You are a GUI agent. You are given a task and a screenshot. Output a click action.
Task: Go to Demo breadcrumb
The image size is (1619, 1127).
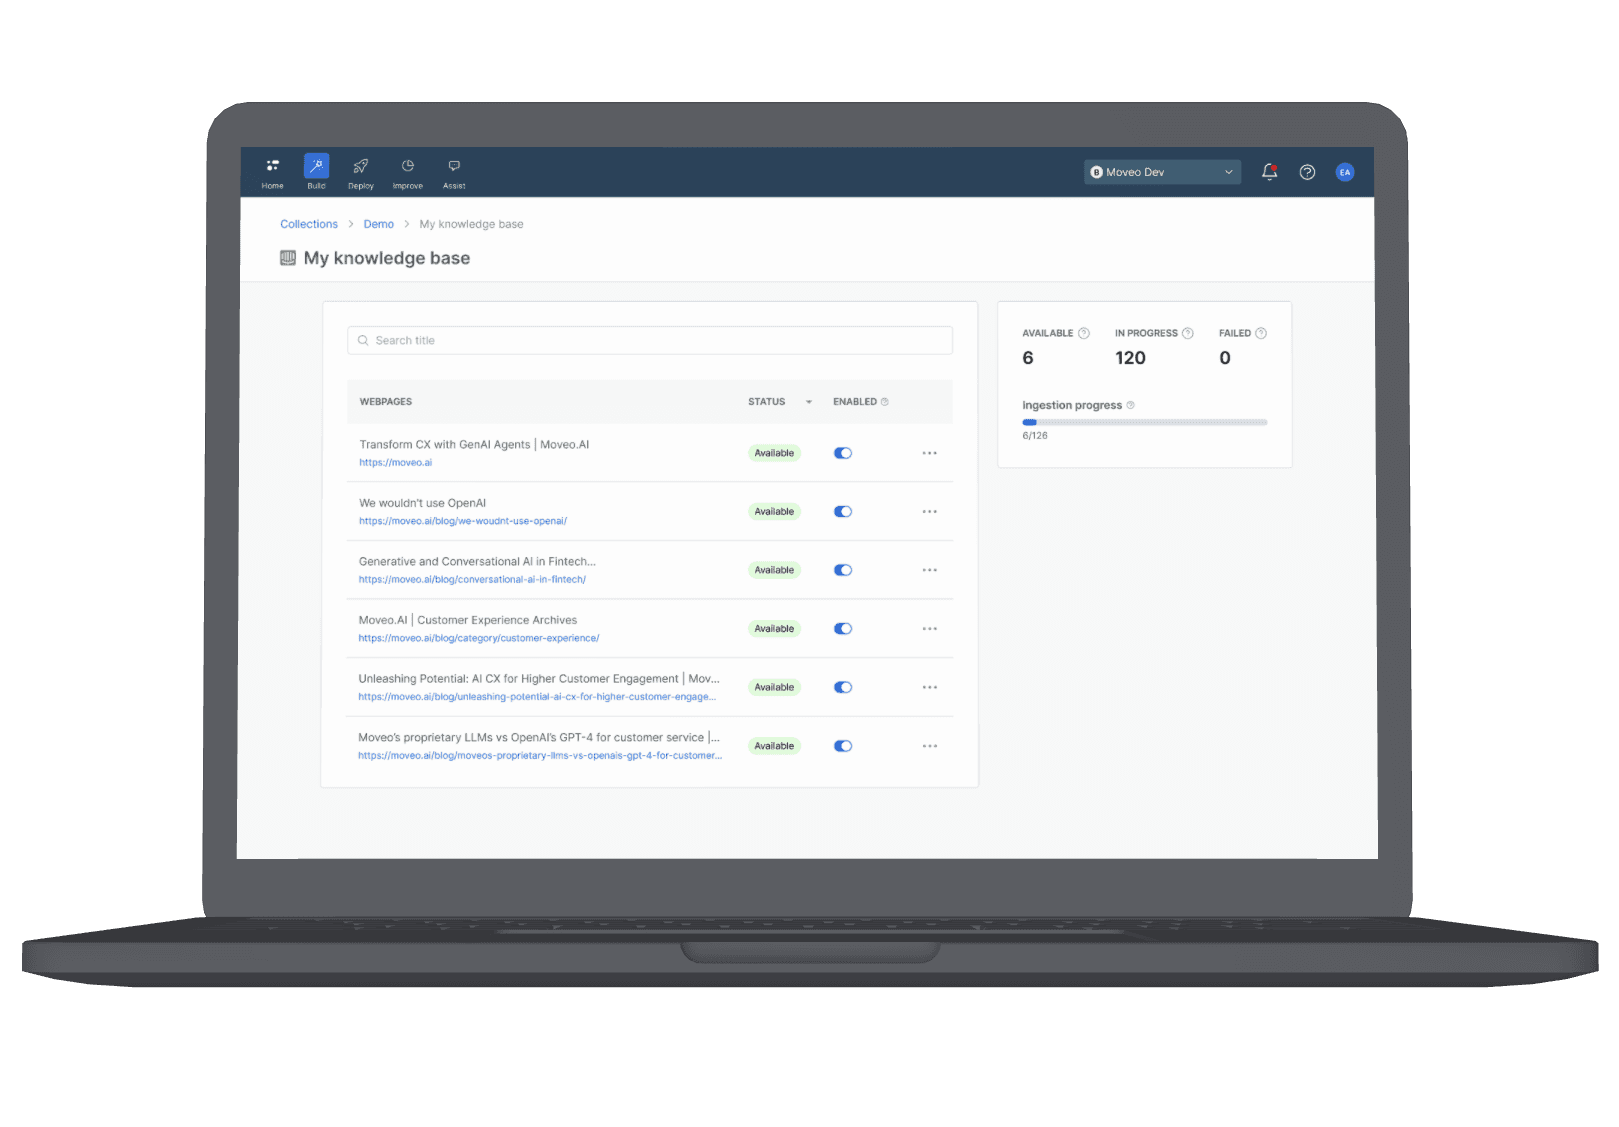pyautogui.click(x=378, y=224)
